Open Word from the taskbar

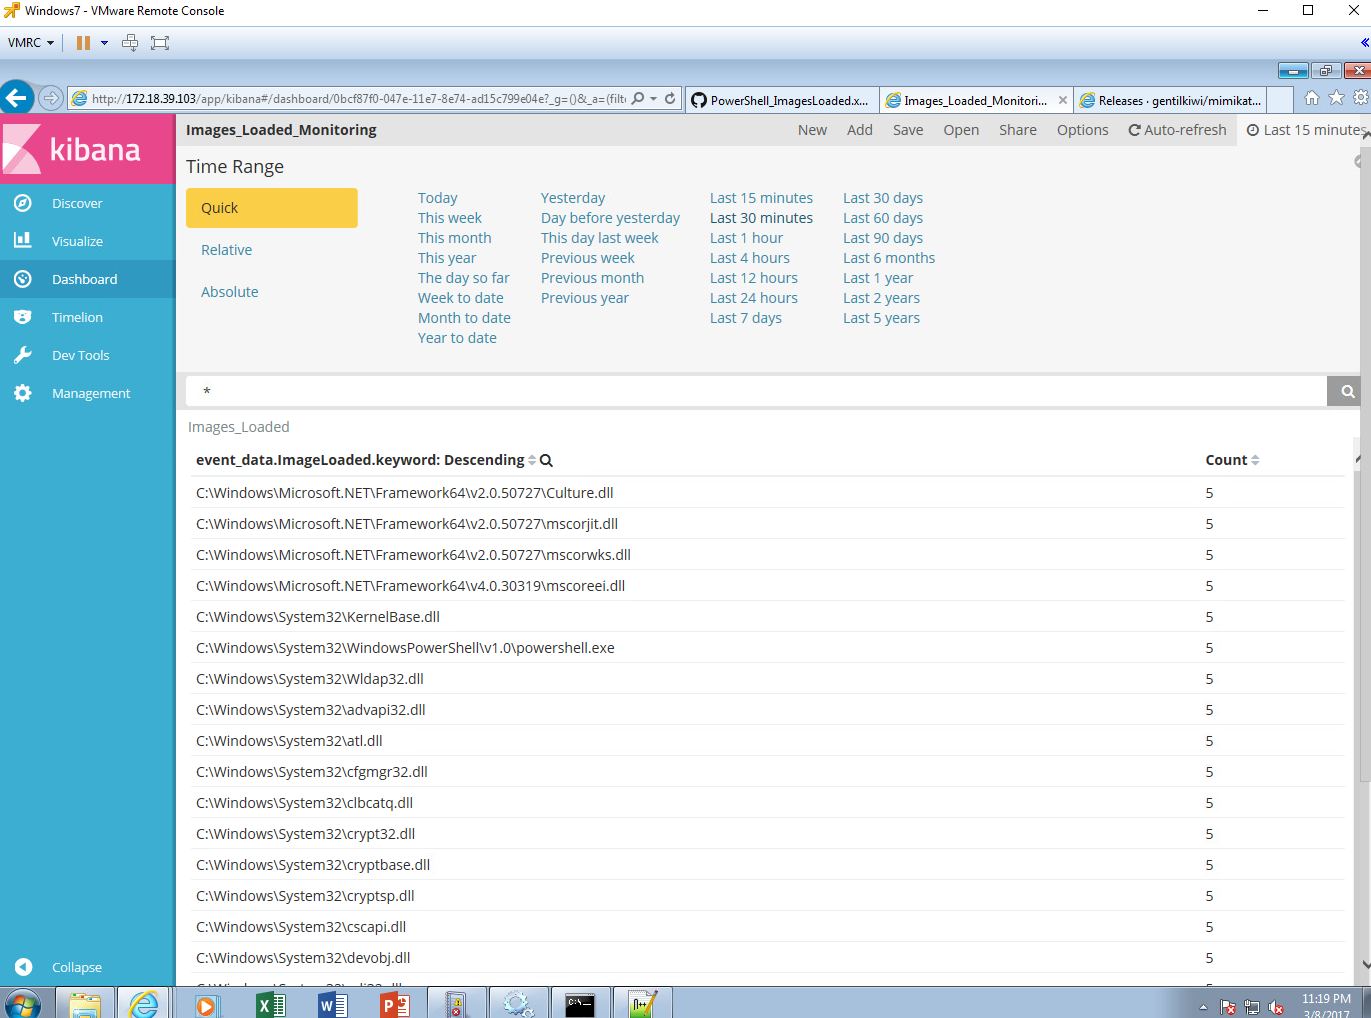tap(332, 1004)
